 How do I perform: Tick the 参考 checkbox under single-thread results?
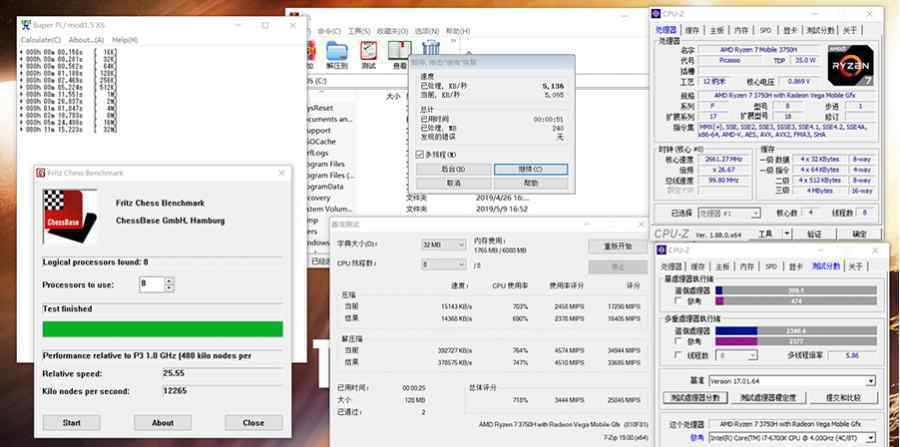pos(678,301)
